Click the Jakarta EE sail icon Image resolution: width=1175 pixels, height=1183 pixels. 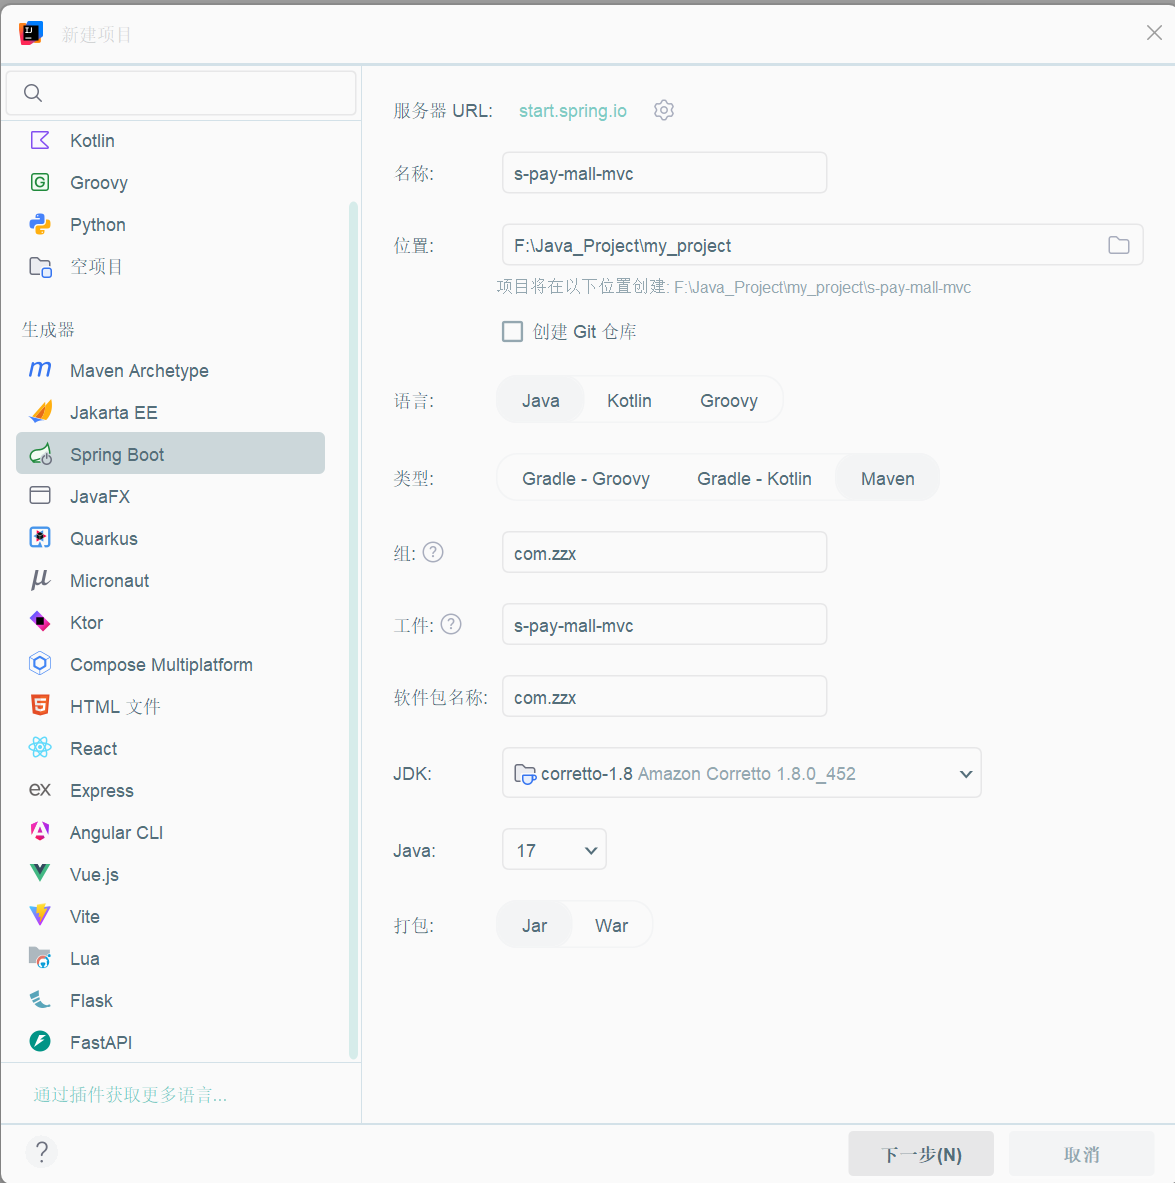click(x=40, y=412)
